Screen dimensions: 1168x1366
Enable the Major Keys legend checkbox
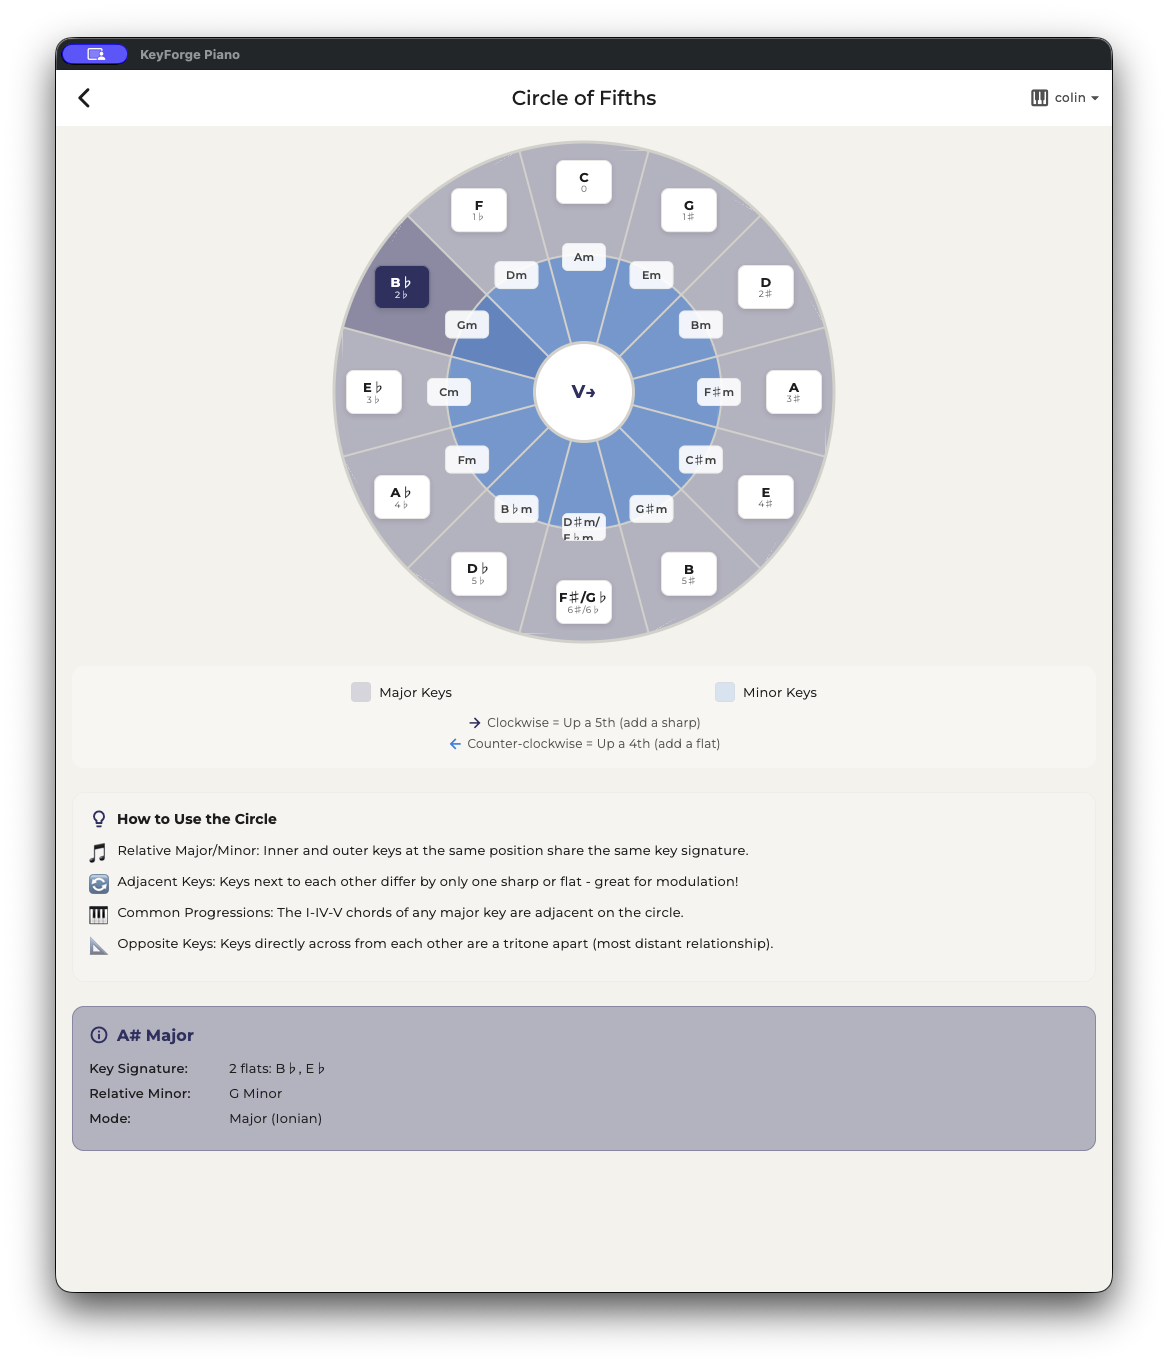point(360,692)
